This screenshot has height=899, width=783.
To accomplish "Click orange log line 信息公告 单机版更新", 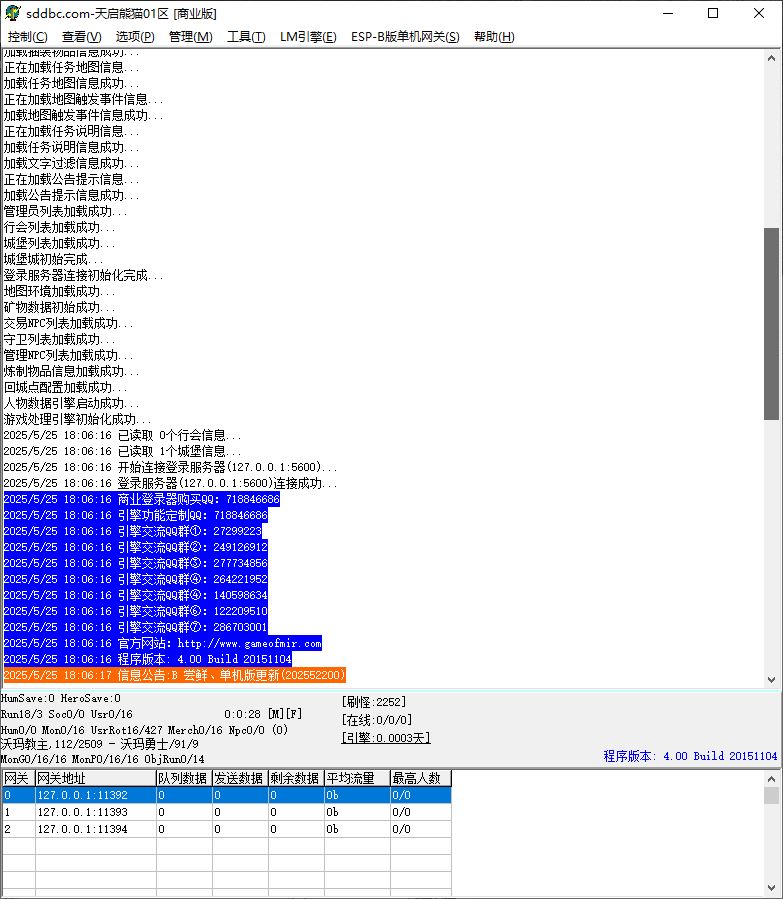I will (174, 675).
